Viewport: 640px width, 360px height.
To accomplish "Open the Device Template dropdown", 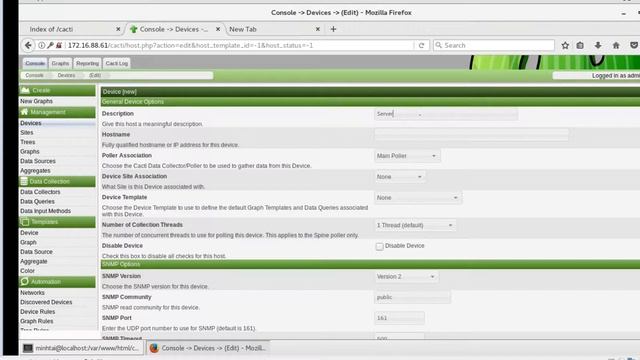I will (x=418, y=198).
